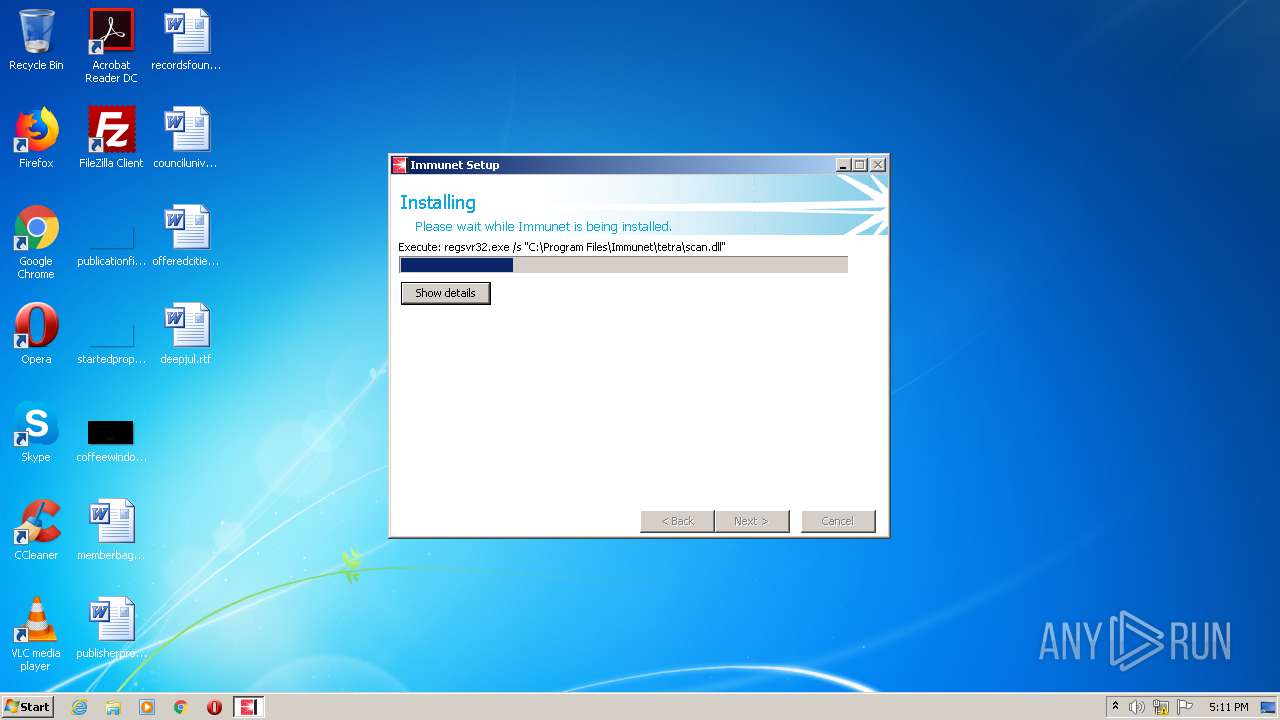The height and width of the screenshot is (720, 1280).
Task: Click the 5:11 PM system clock
Action: [1228, 707]
